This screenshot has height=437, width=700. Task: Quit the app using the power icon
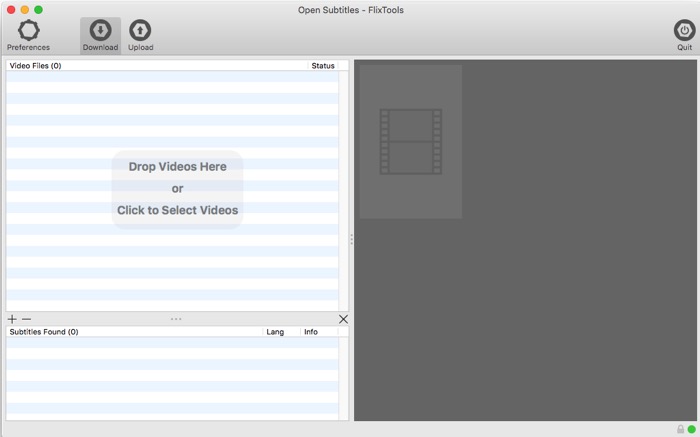point(684,31)
